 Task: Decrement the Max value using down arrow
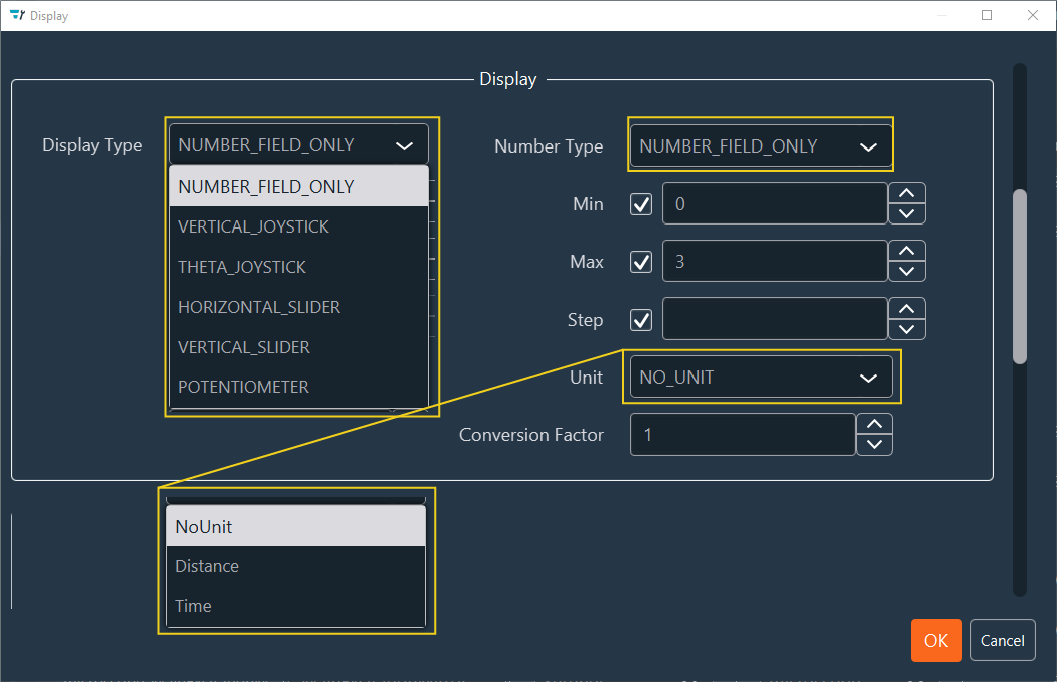coord(906,271)
